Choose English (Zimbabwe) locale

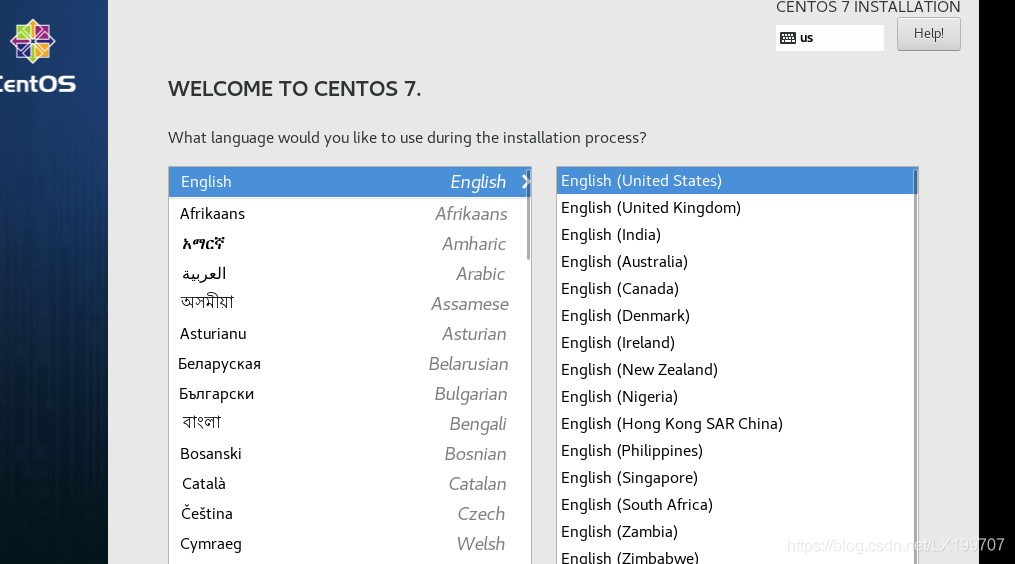click(735, 556)
